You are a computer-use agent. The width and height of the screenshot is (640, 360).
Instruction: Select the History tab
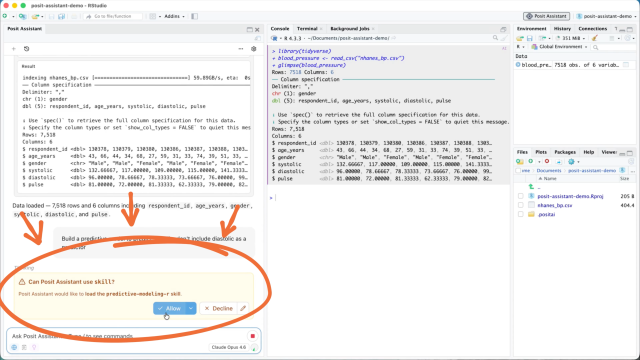coord(562,29)
